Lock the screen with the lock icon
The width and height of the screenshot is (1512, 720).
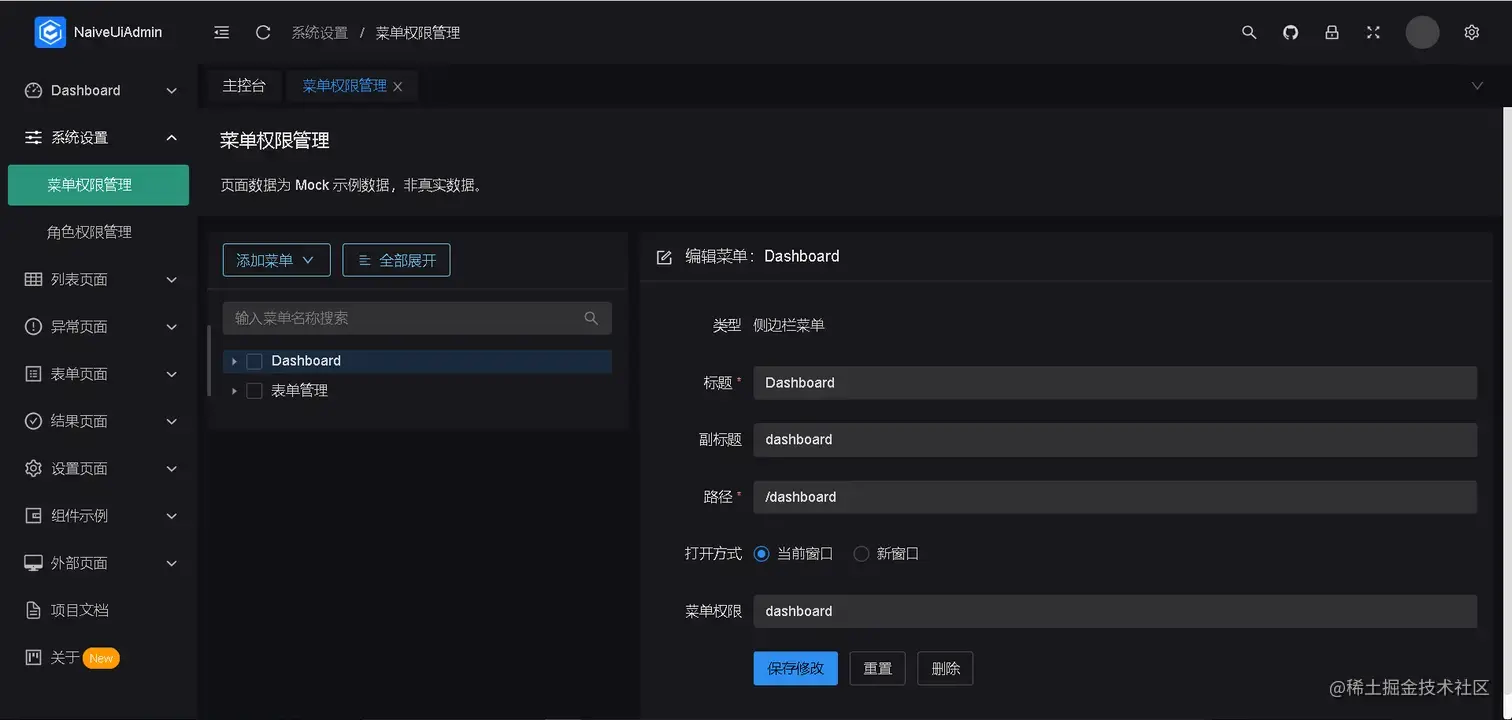(x=1332, y=32)
